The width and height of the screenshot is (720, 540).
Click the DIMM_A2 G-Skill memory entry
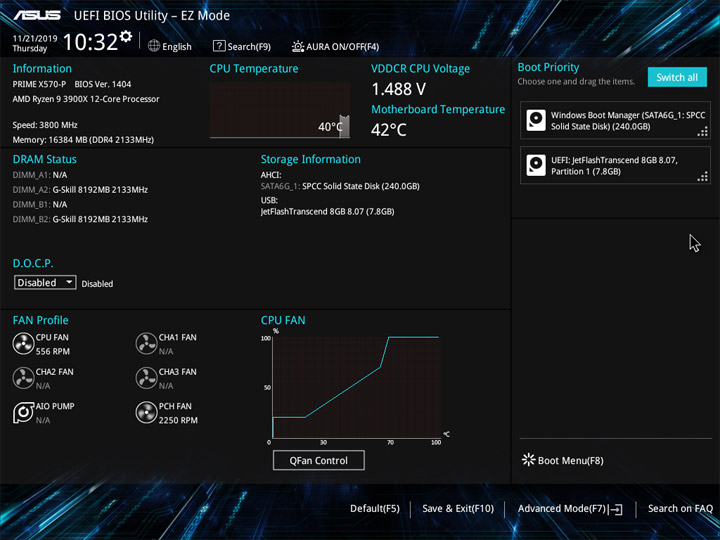(x=80, y=190)
